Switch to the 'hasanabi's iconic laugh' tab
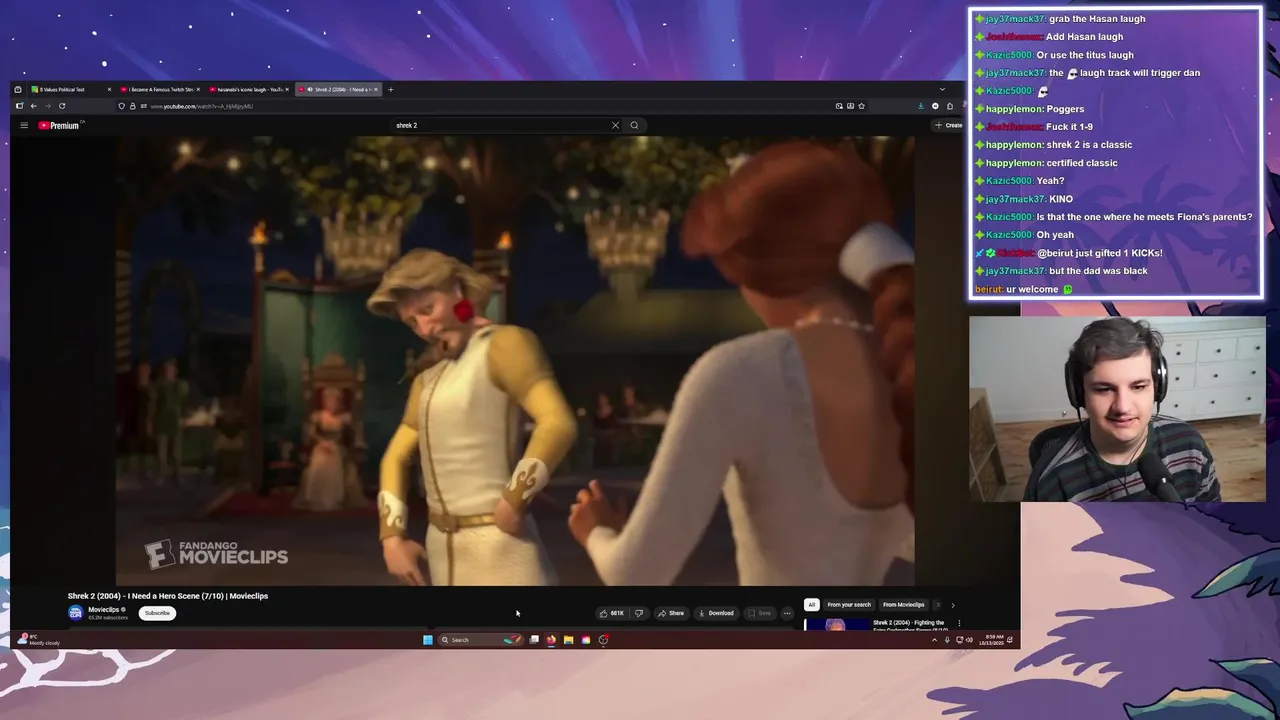Image resolution: width=1280 pixels, height=720 pixels. coord(246,89)
